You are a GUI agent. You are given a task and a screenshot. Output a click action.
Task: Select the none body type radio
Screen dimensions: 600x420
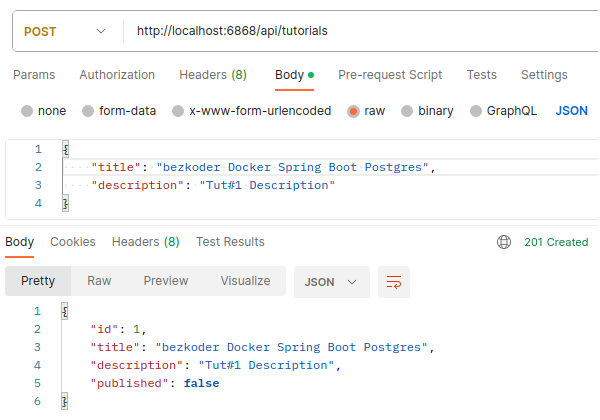click(27, 111)
